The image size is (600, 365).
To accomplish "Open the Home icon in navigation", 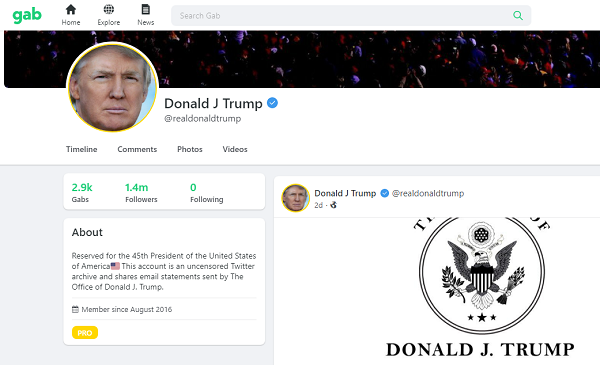I will click(x=71, y=9).
